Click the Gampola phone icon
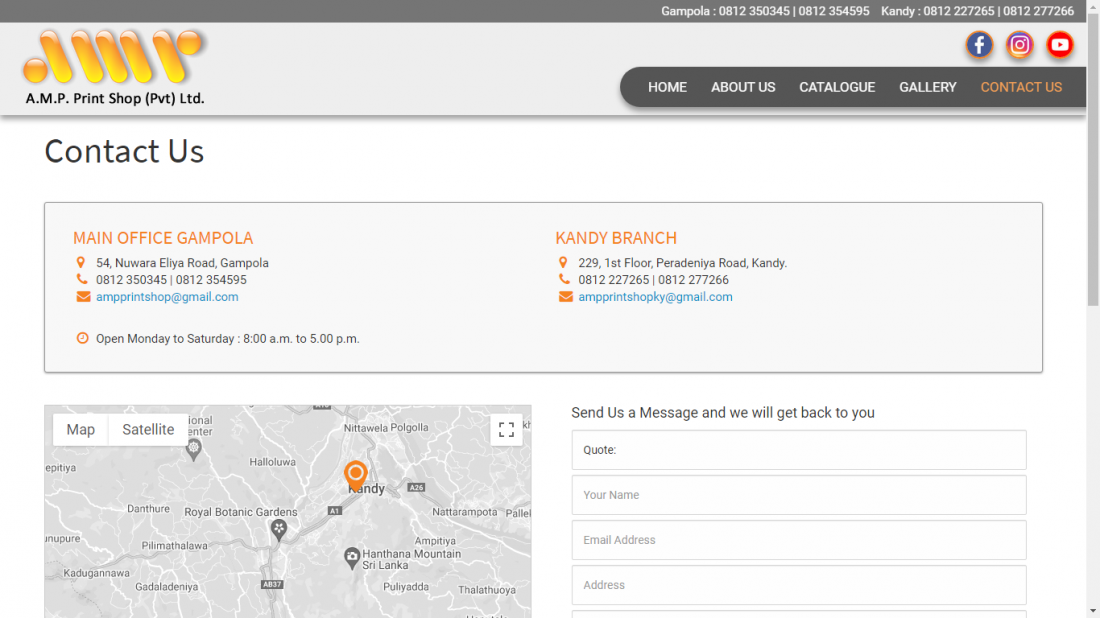This screenshot has width=1100, height=618. [82, 279]
